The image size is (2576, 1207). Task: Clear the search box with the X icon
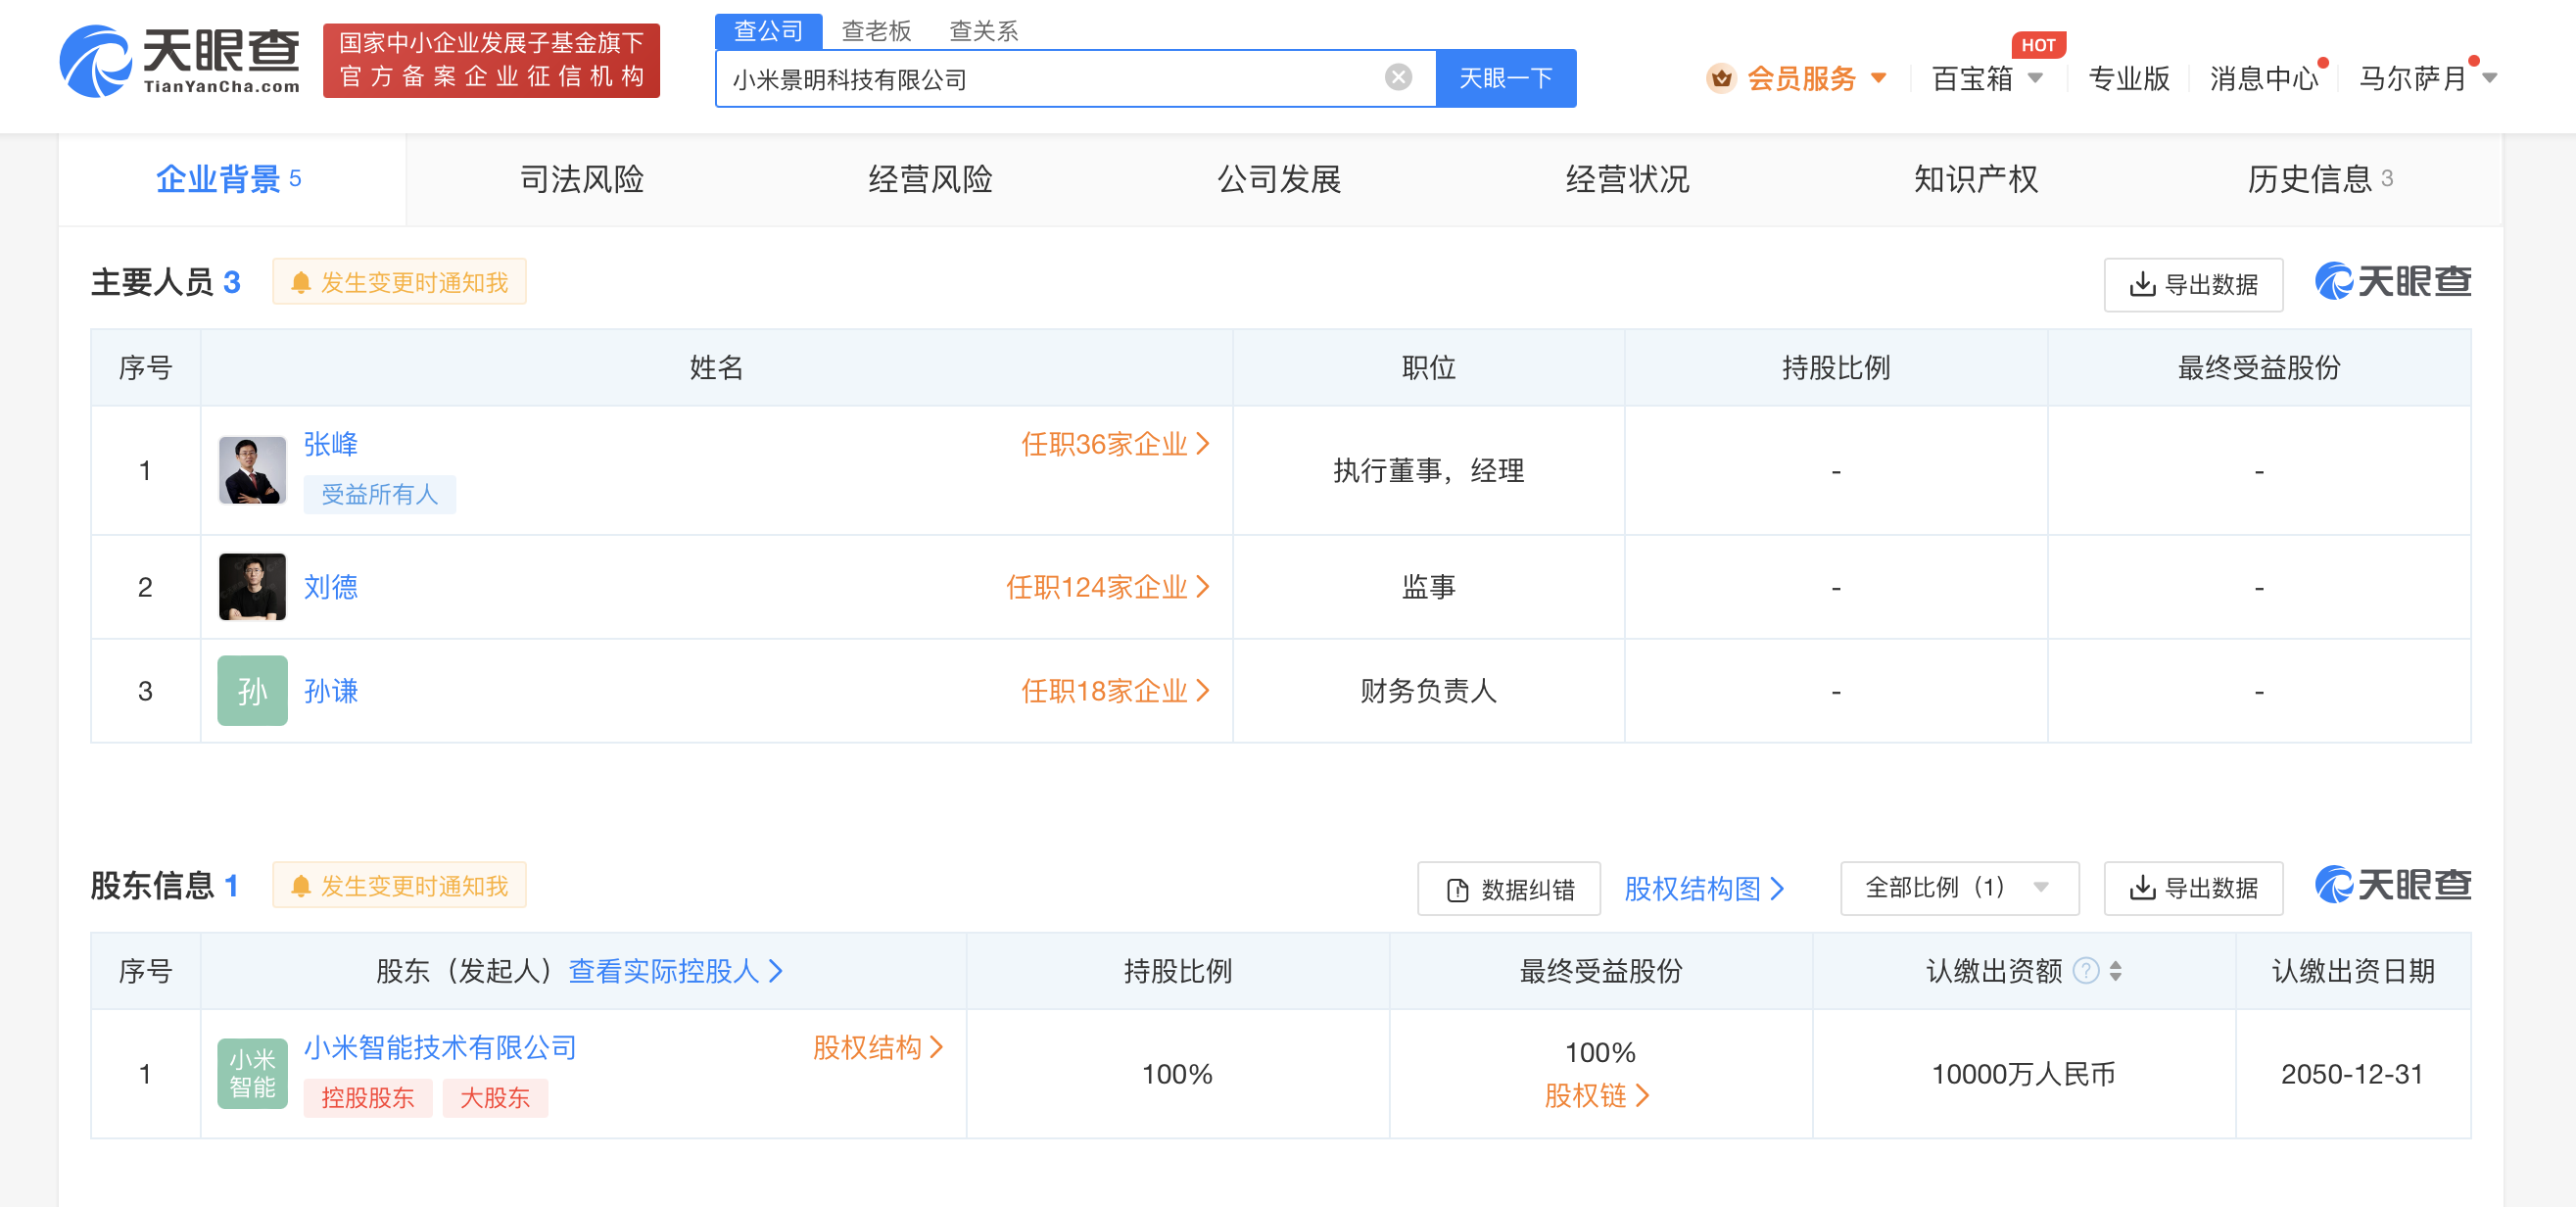click(x=1398, y=77)
